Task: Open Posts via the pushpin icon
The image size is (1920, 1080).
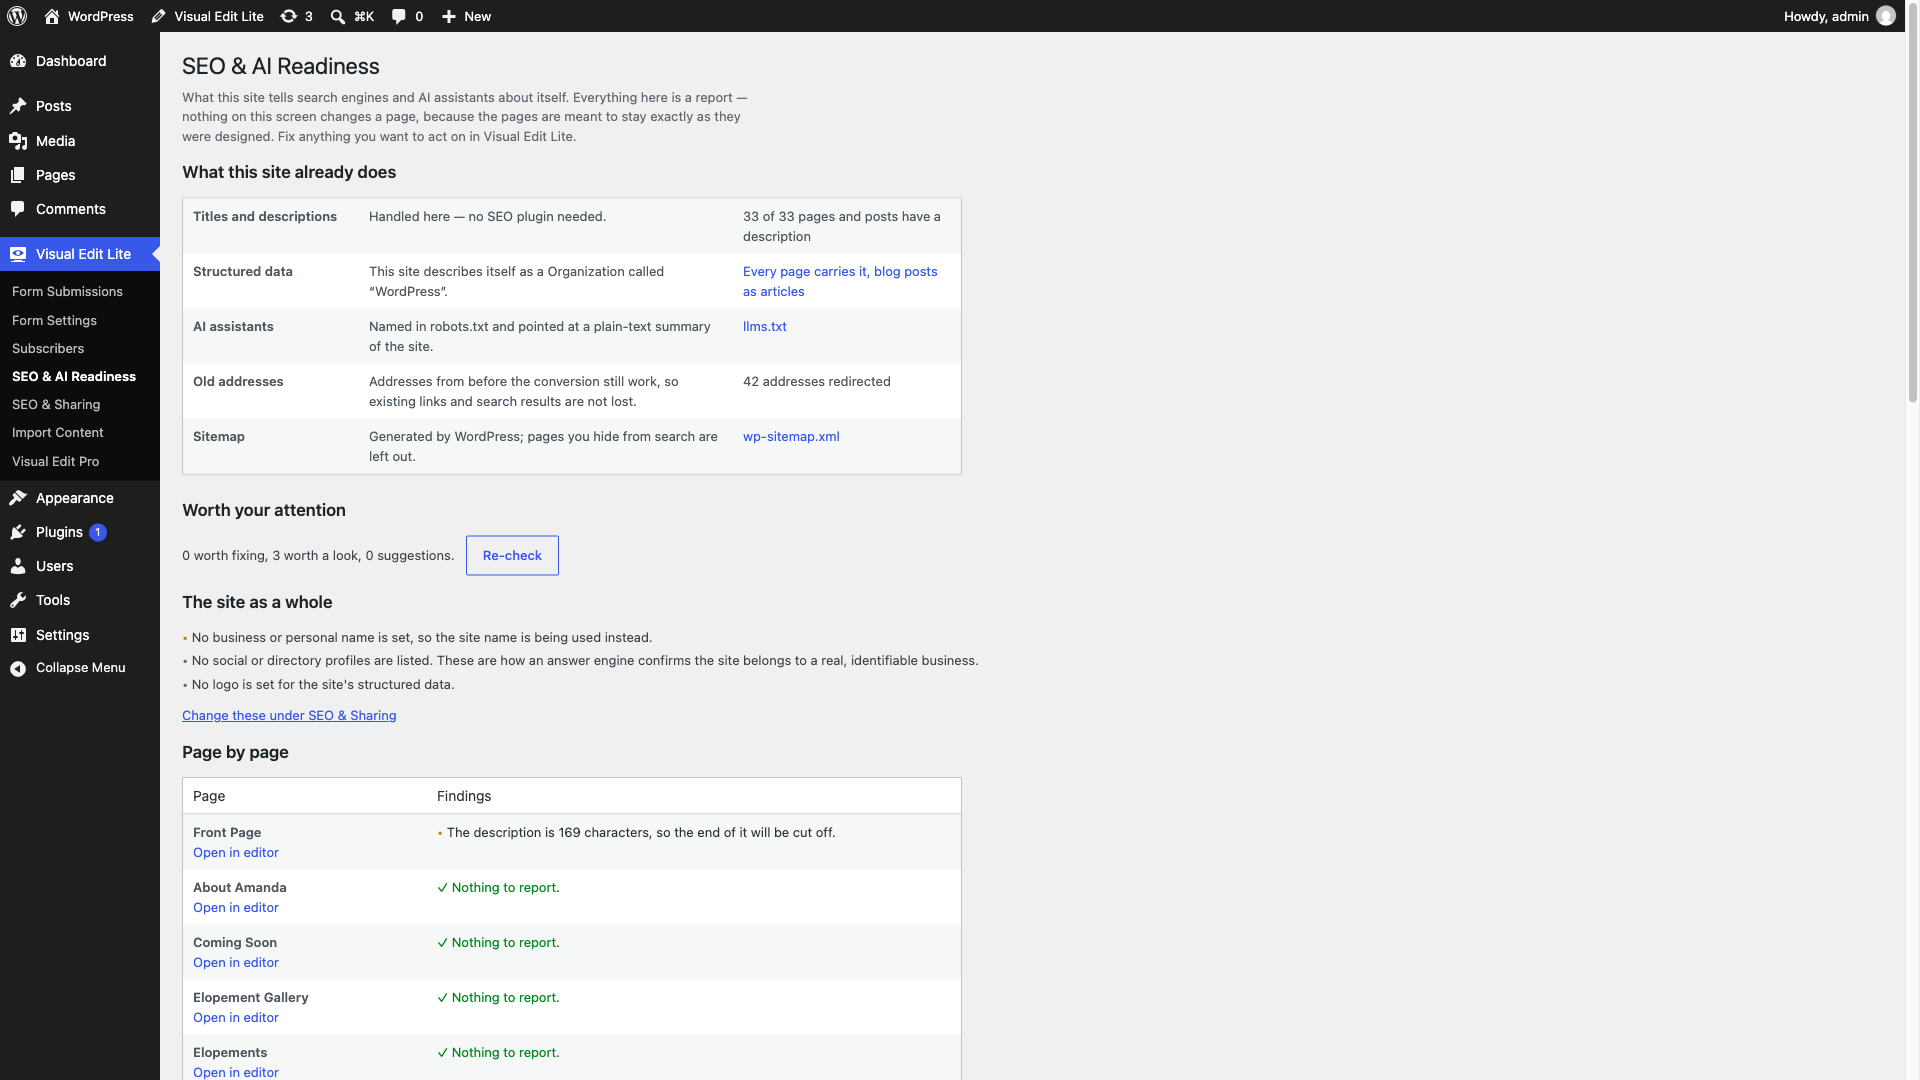Action: 18,106
